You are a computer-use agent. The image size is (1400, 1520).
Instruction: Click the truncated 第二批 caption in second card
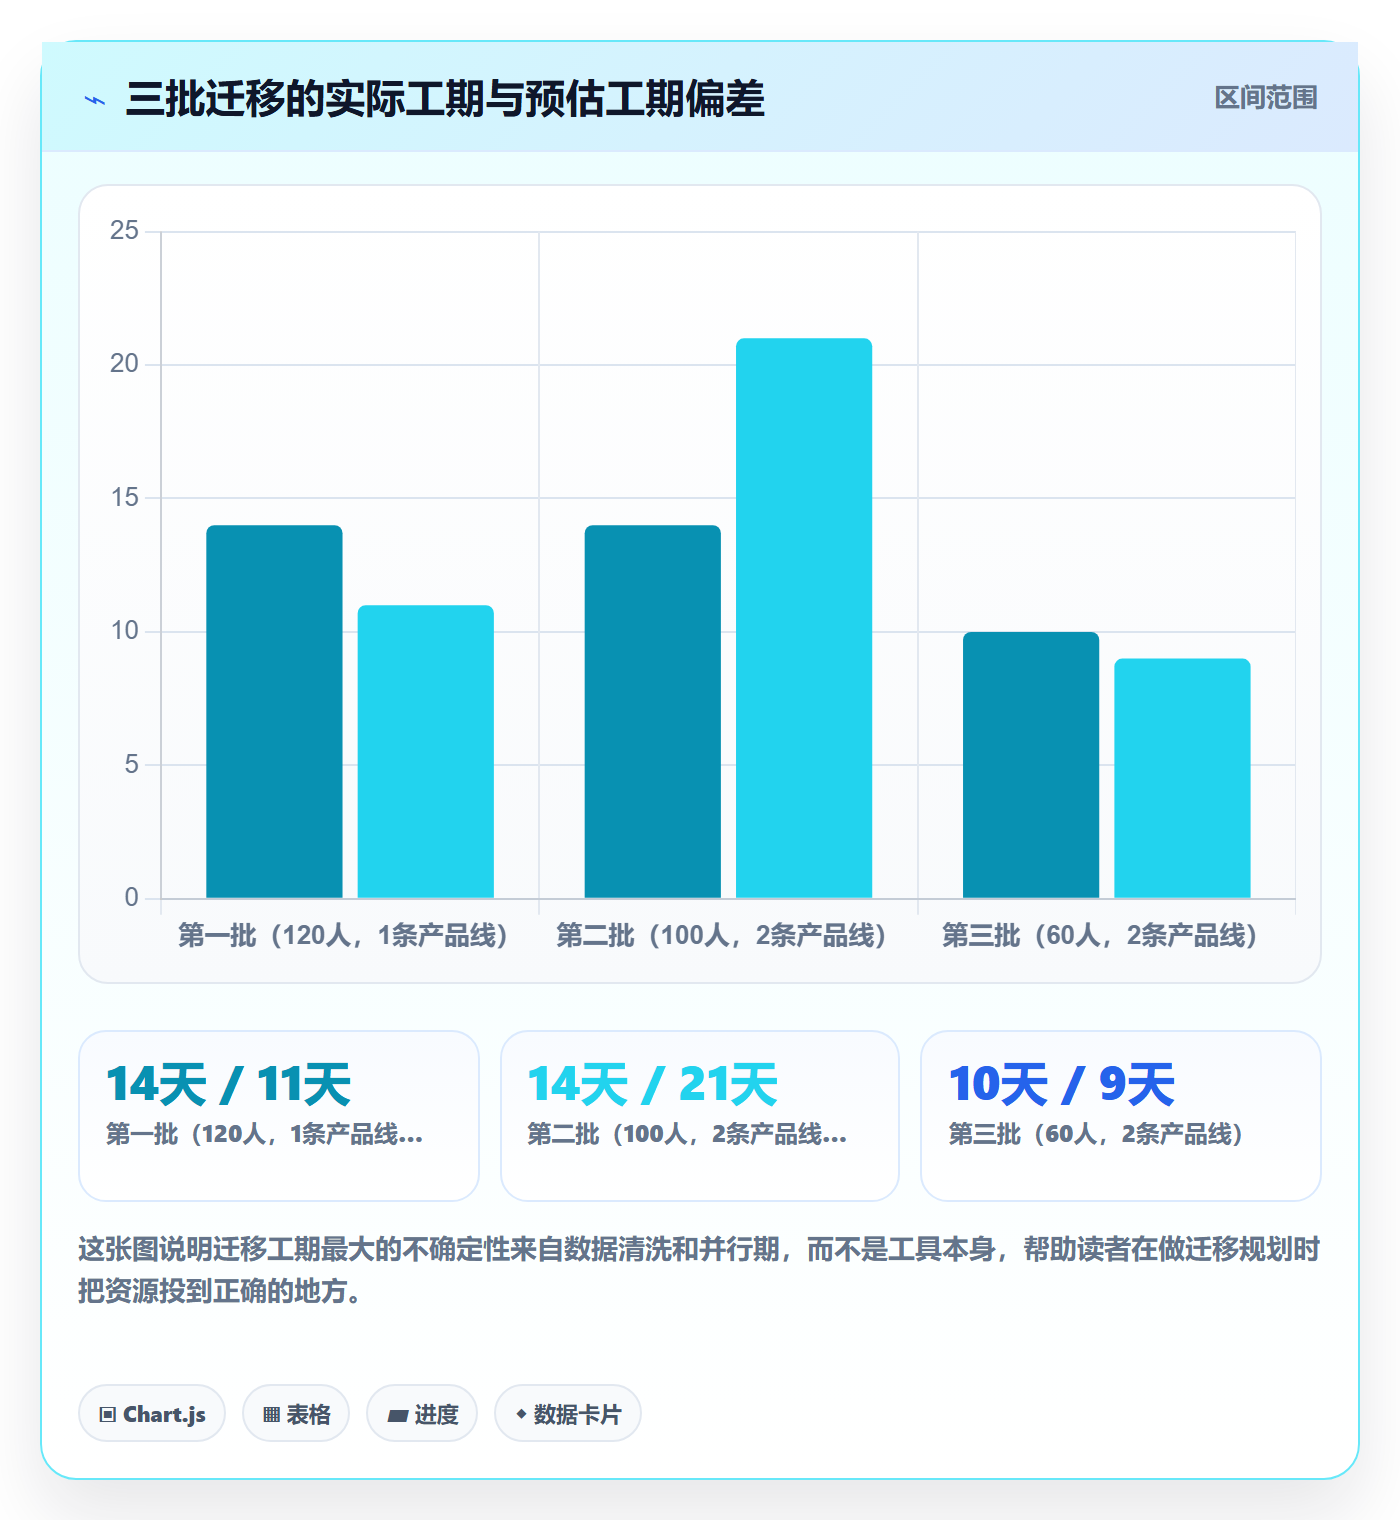click(687, 1134)
